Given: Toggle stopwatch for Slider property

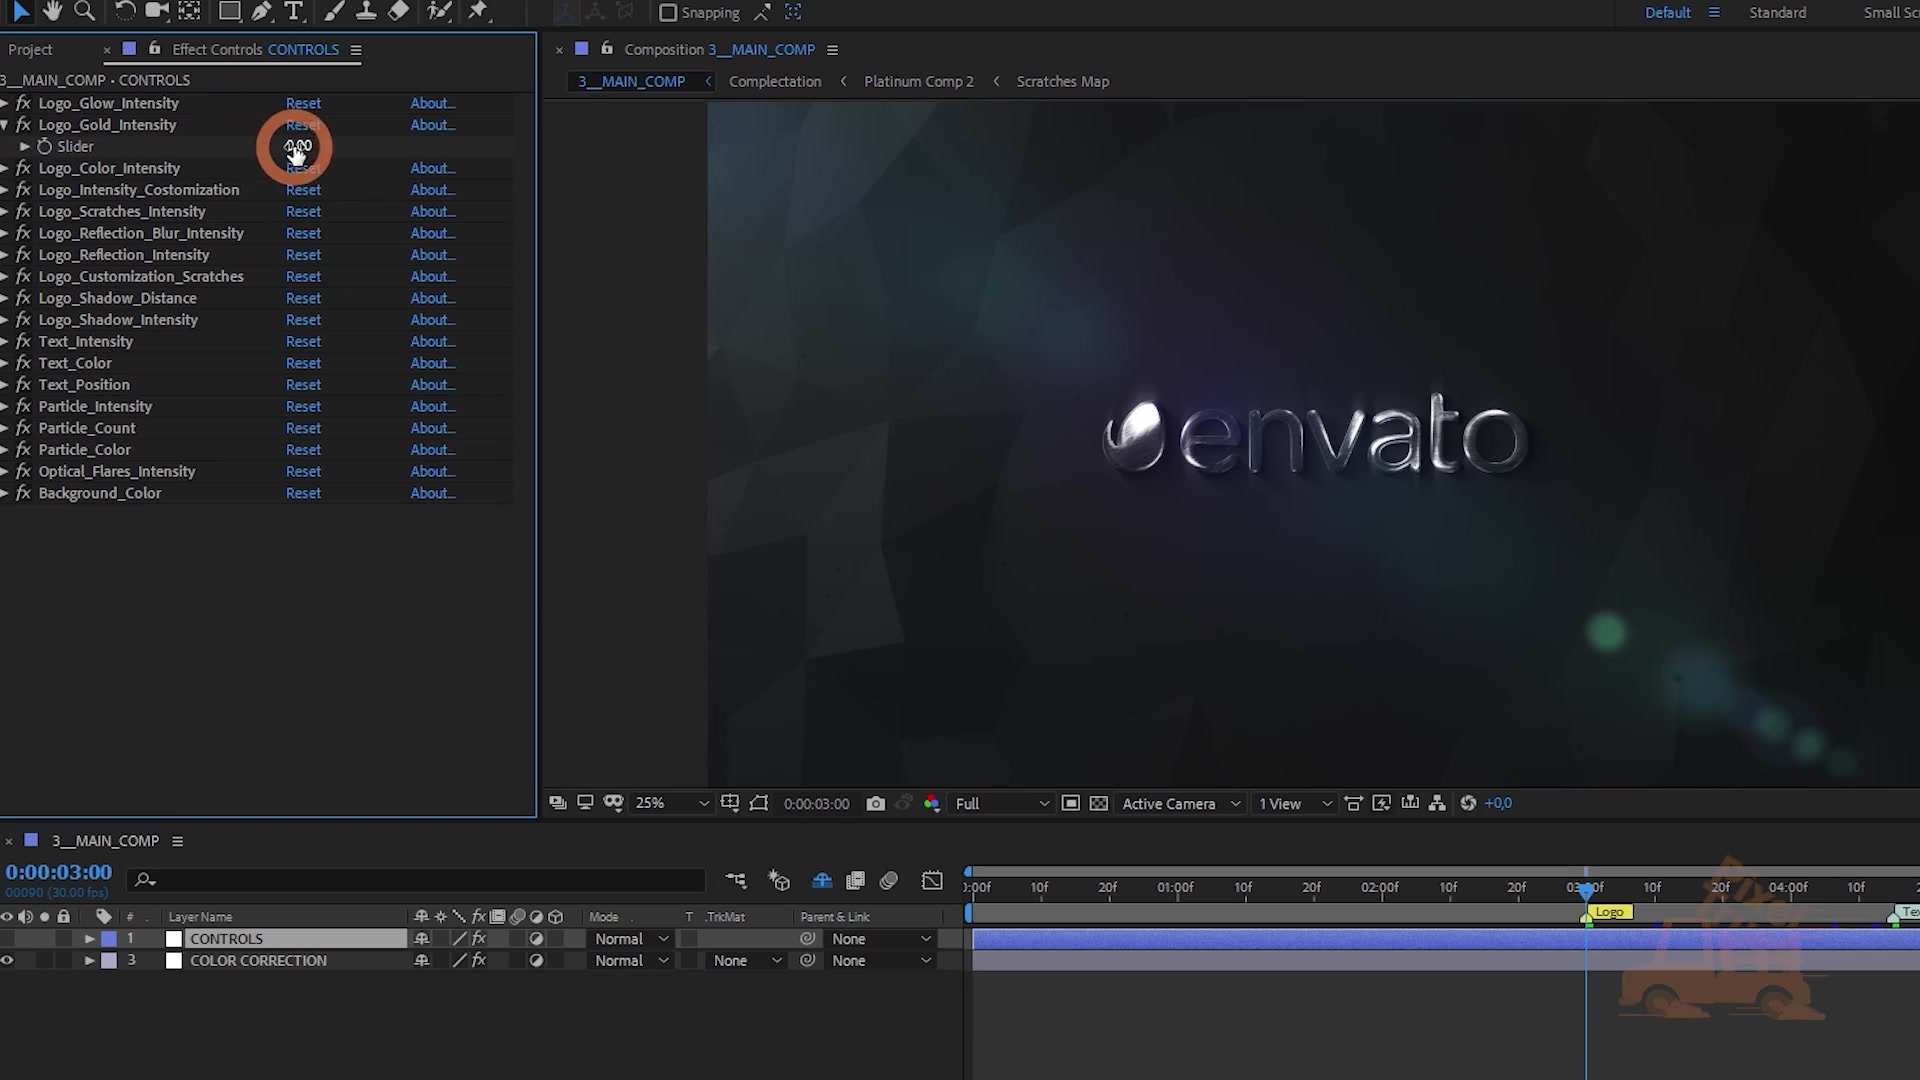Looking at the screenshot, I should point(44,146).
